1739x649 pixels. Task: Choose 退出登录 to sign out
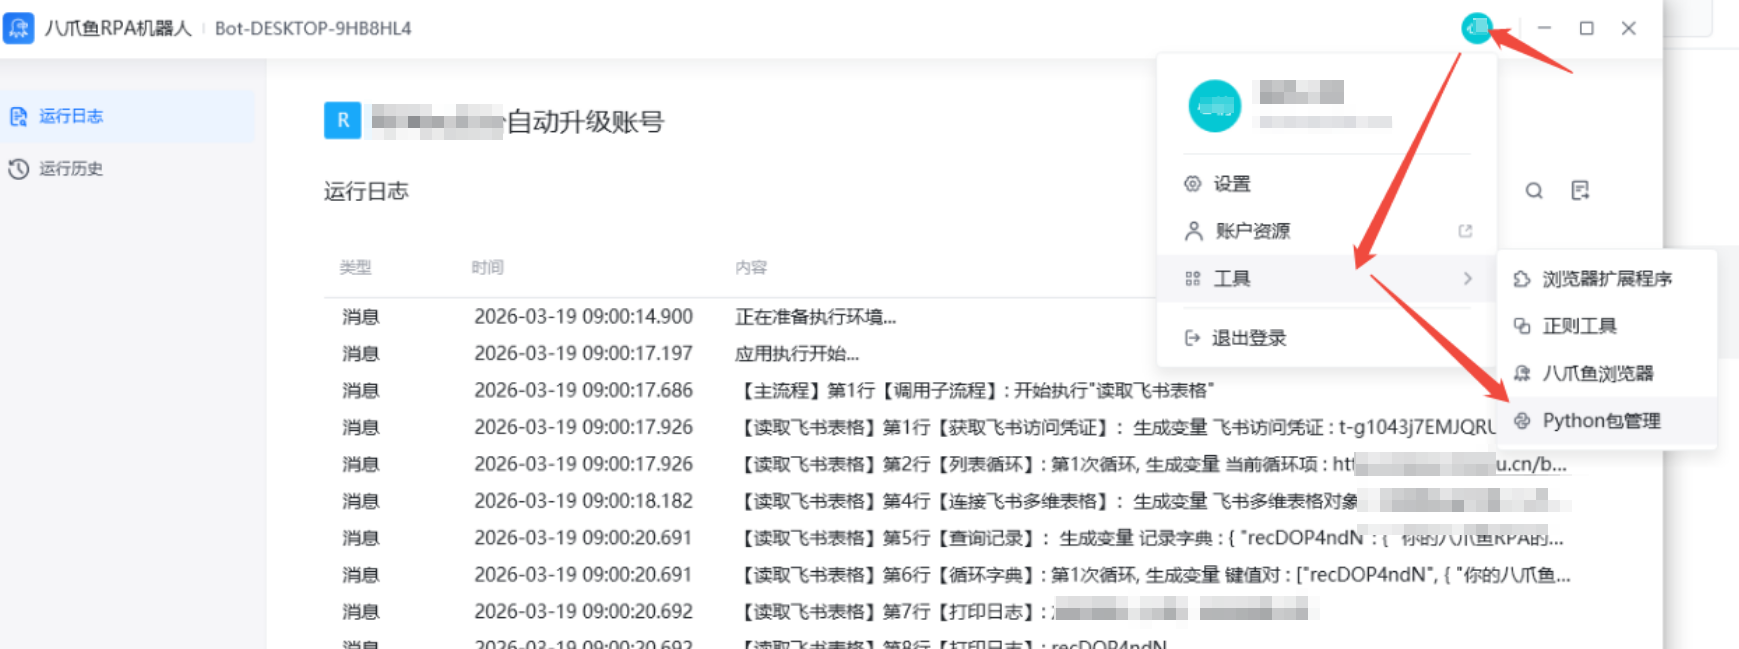tap(1327, 338)
